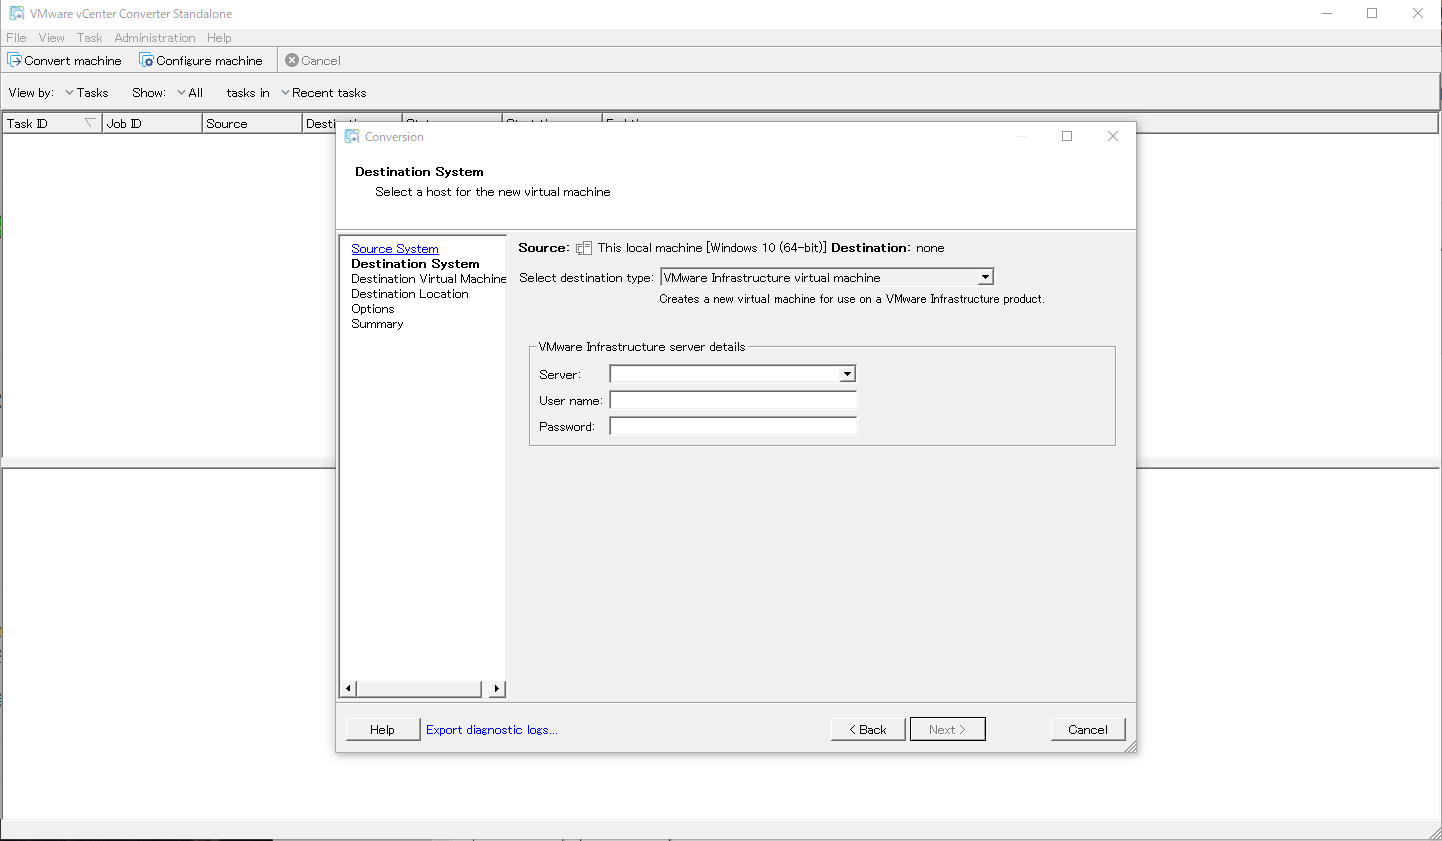Expand the Recent tasks dropdown

(323, 93)
